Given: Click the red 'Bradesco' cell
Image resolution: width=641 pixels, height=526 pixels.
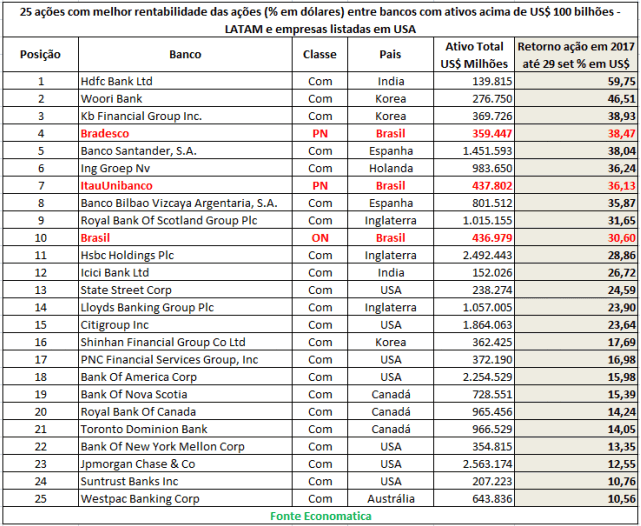Looking at the screenshot, I should click(185, 133).
